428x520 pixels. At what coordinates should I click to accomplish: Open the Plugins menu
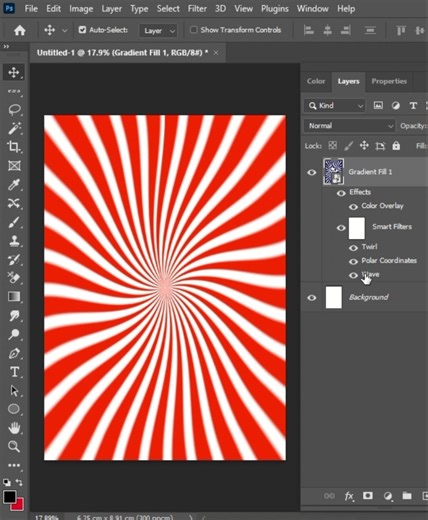(275, 9)
